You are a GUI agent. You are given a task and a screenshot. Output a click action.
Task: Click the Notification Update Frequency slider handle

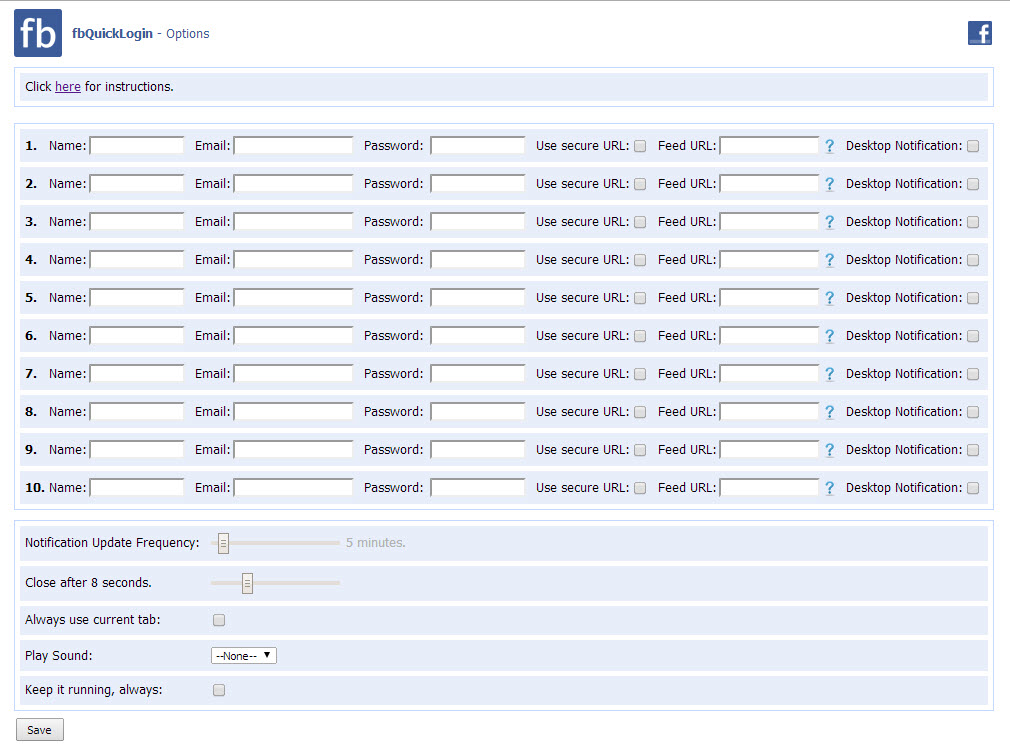pyautogui.click(x=224, y=543)
